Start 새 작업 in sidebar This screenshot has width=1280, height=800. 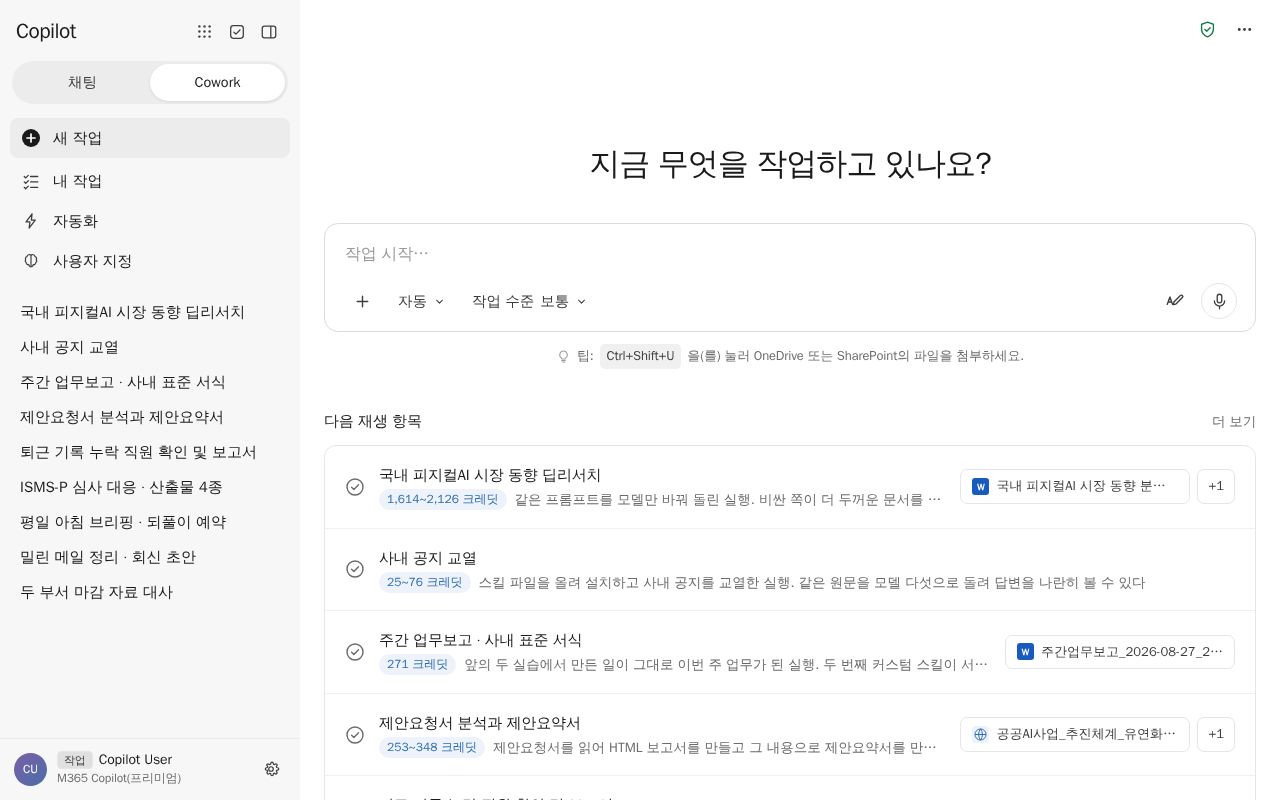tap(150, 138)
